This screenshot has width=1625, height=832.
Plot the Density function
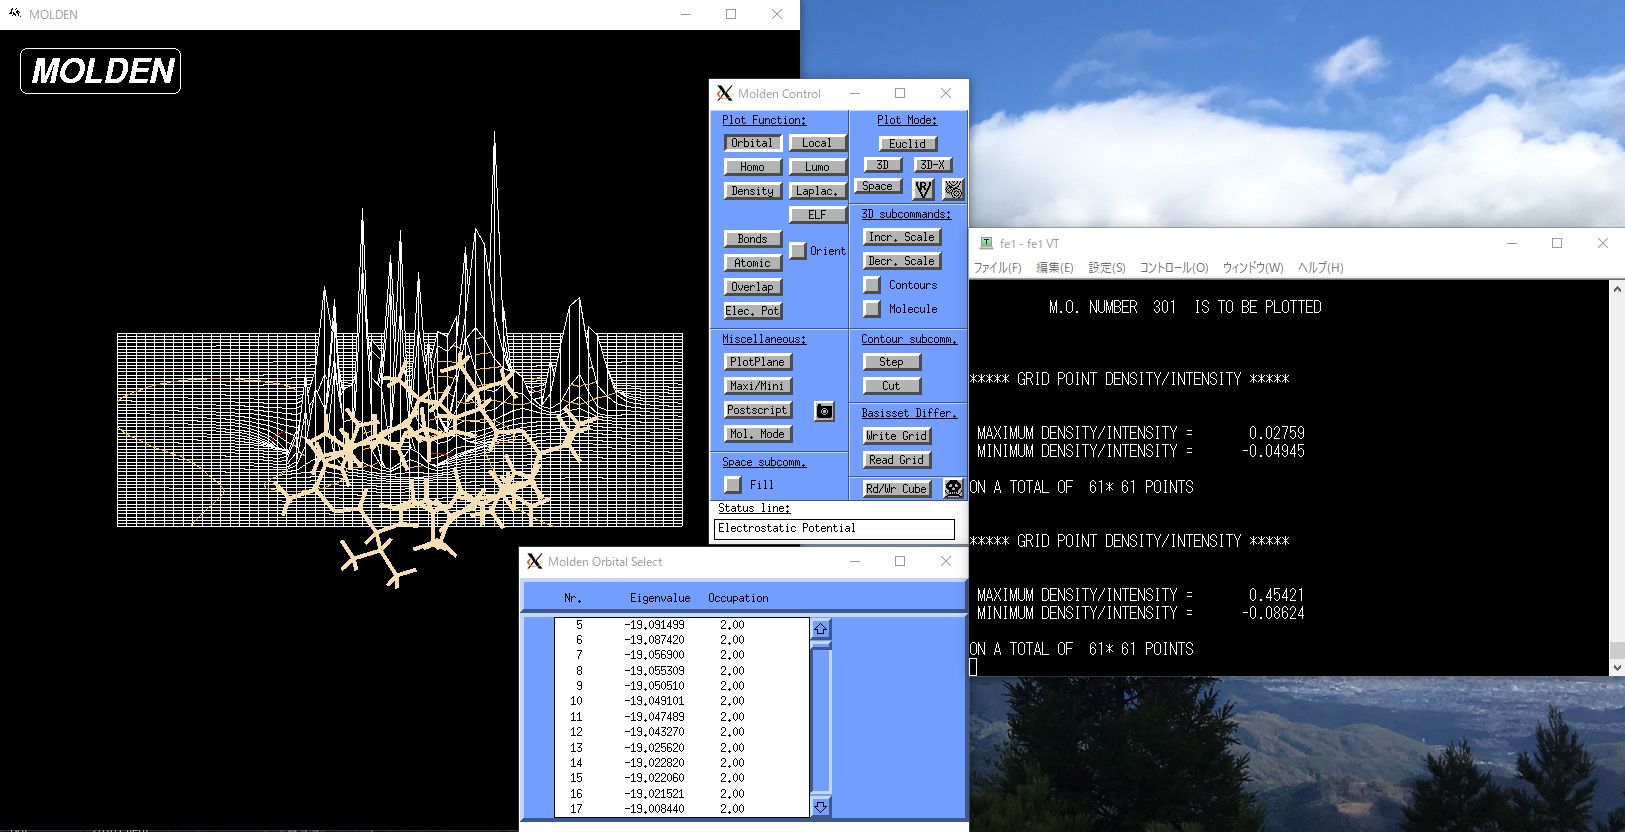752,191
